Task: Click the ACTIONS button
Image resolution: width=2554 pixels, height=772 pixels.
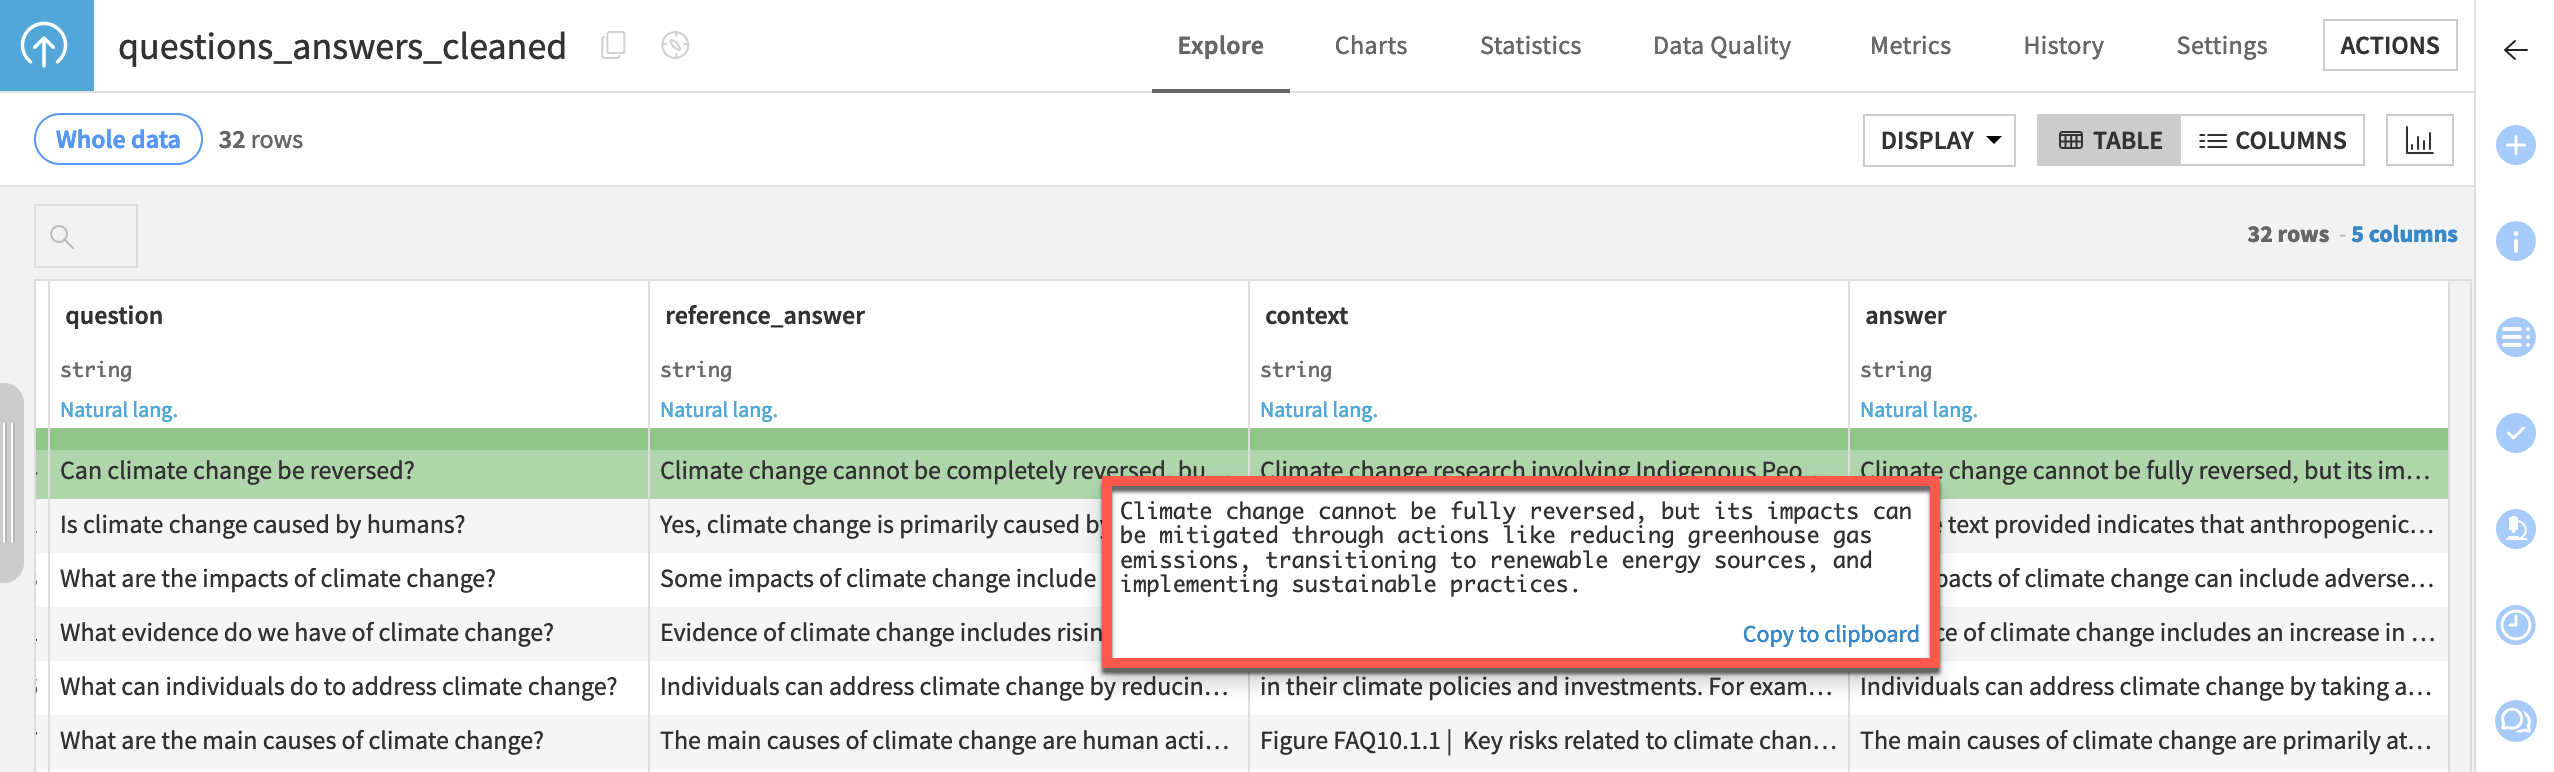Action: pyautogui.click(x=2389, y=46)
